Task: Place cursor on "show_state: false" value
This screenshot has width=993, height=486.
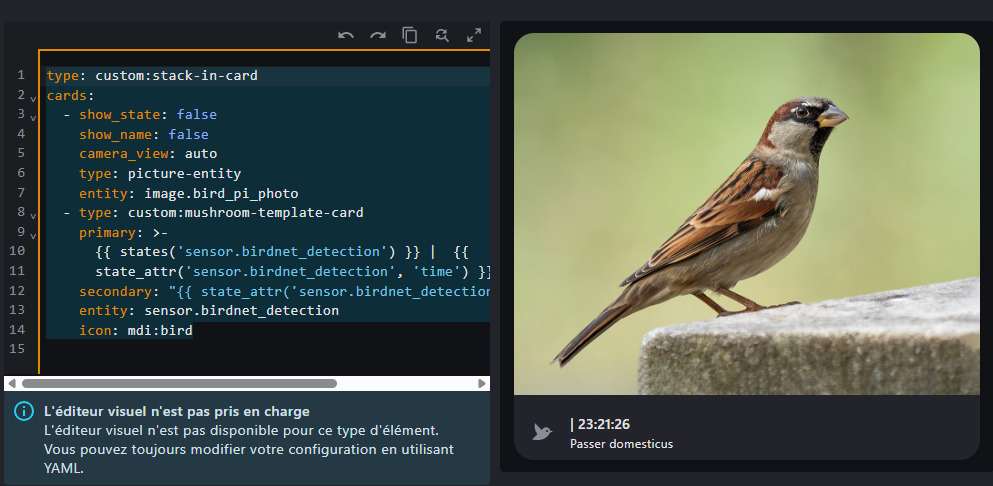Action: click(196, 115)
